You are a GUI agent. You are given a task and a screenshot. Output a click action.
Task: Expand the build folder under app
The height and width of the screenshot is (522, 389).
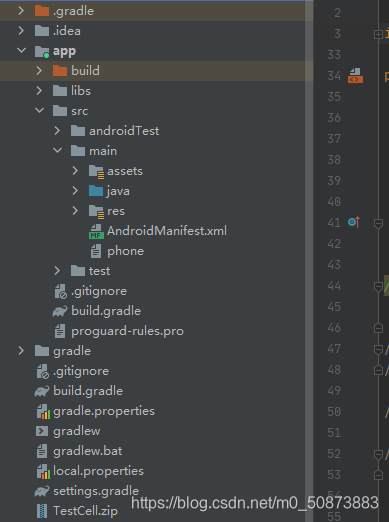tap(39, 71)
